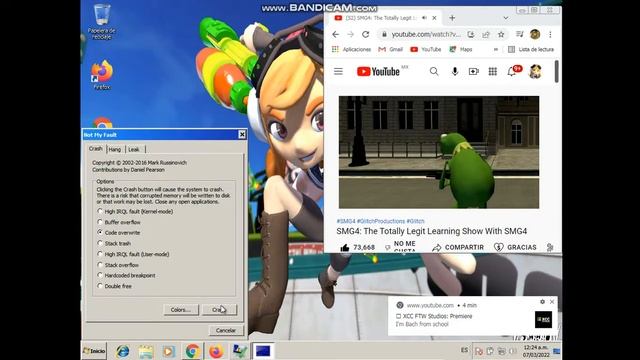The image size is (640, 360).
Task: Go forward in Chrome
Action: coord(351,35)
